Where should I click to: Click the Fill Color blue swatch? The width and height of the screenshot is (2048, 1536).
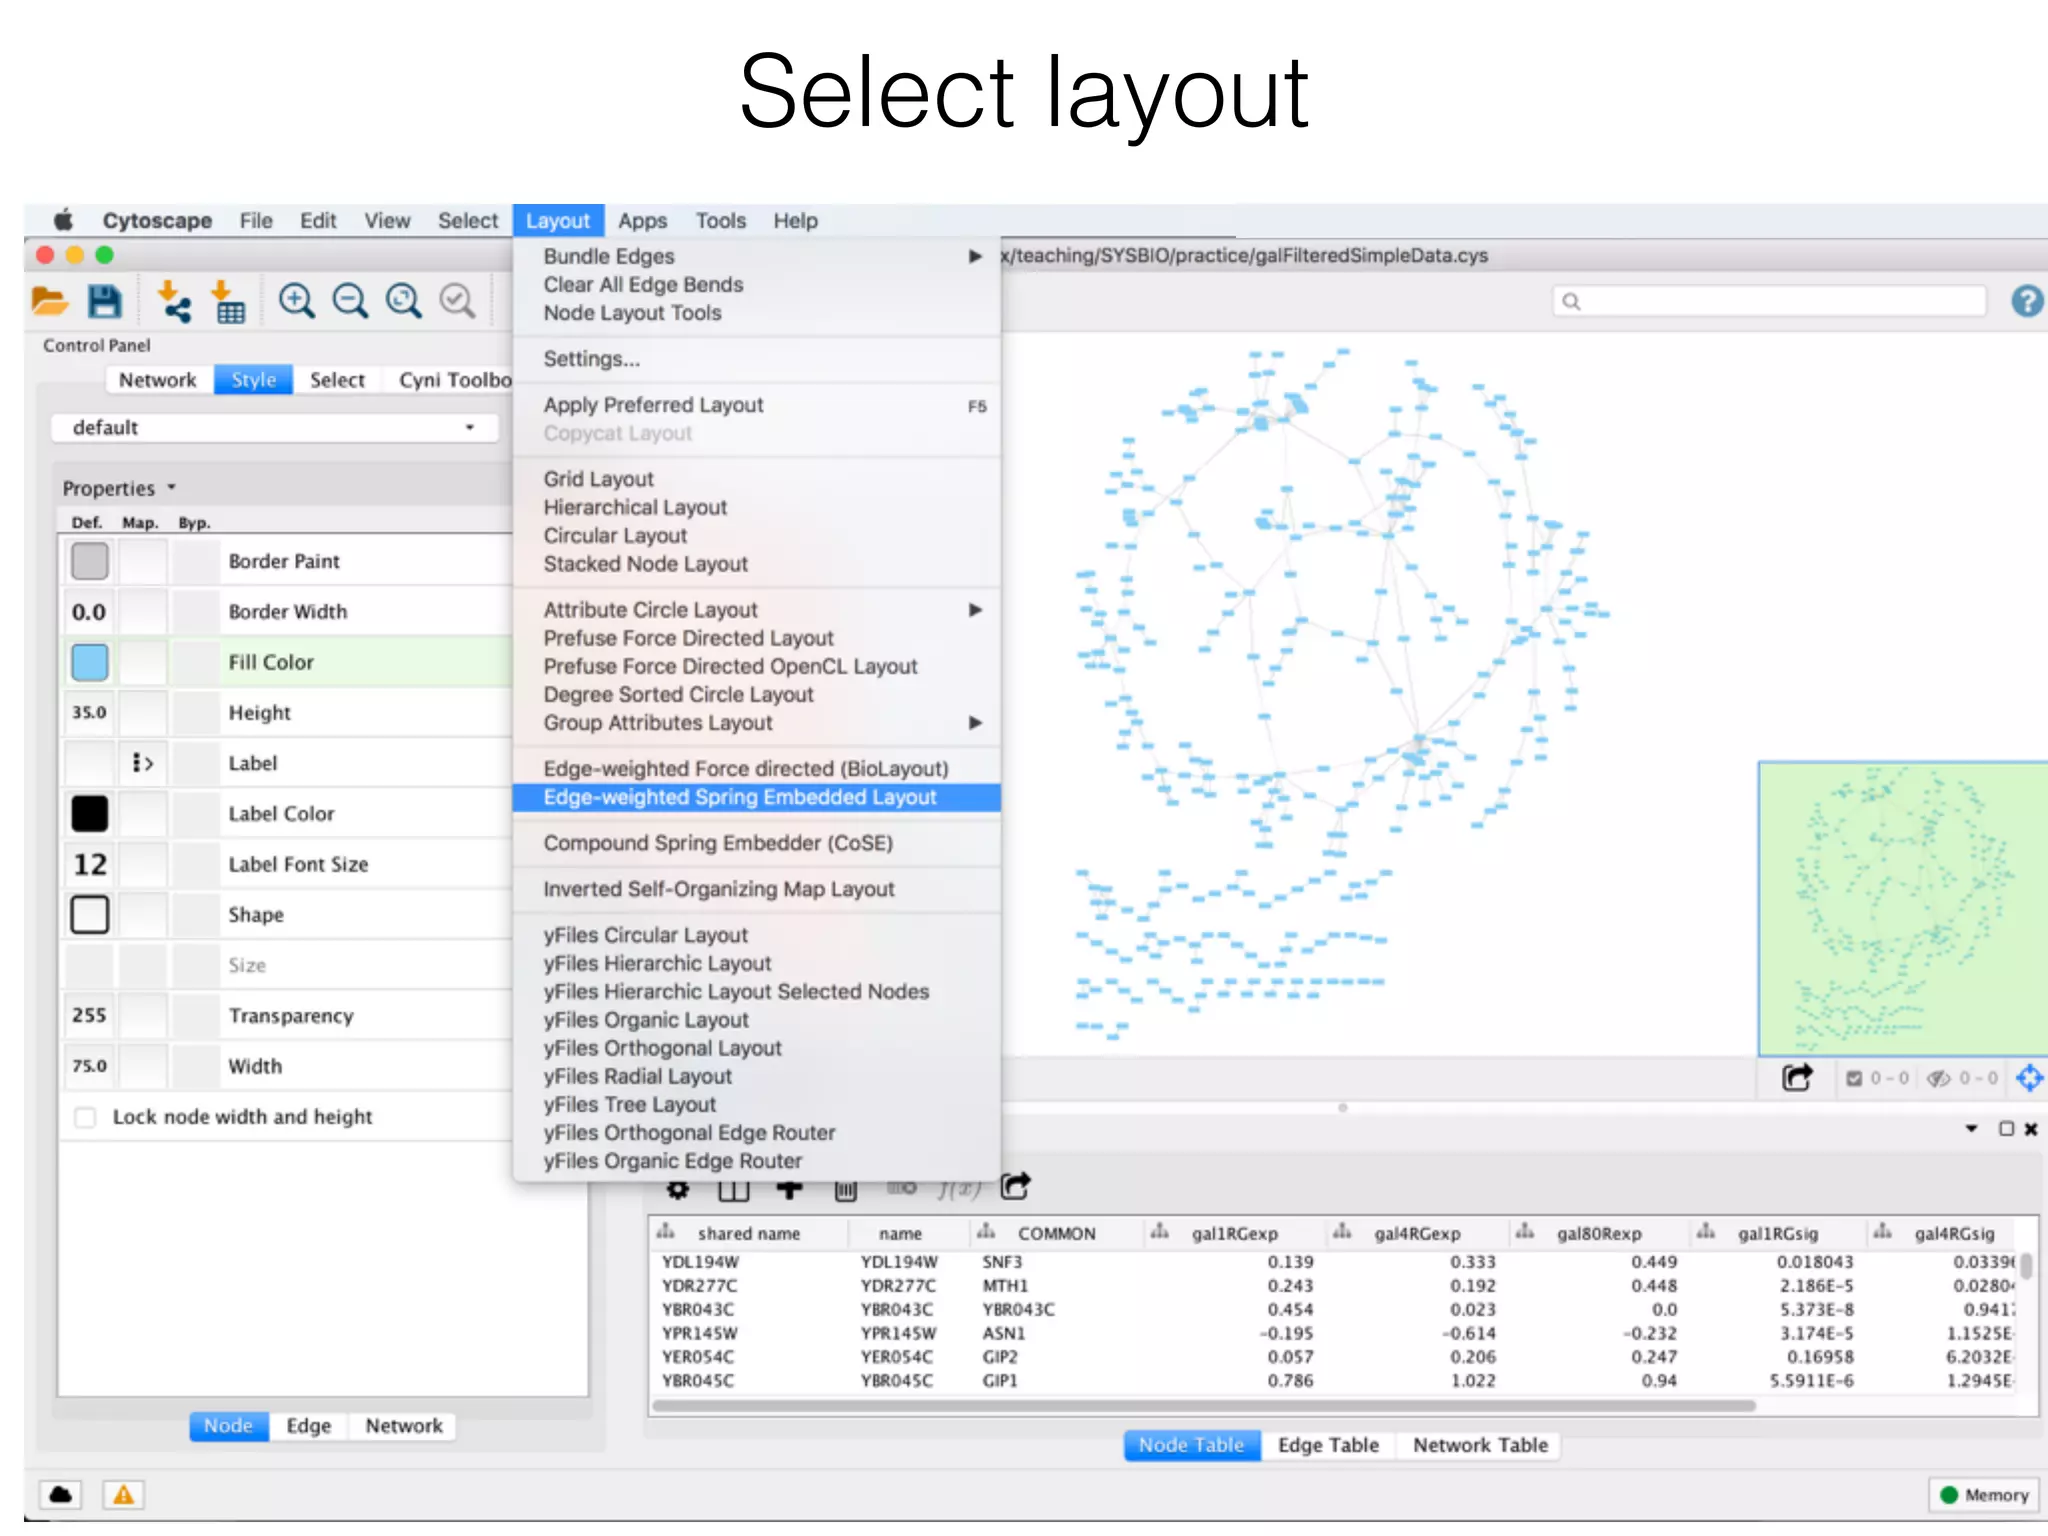(90, 662)
